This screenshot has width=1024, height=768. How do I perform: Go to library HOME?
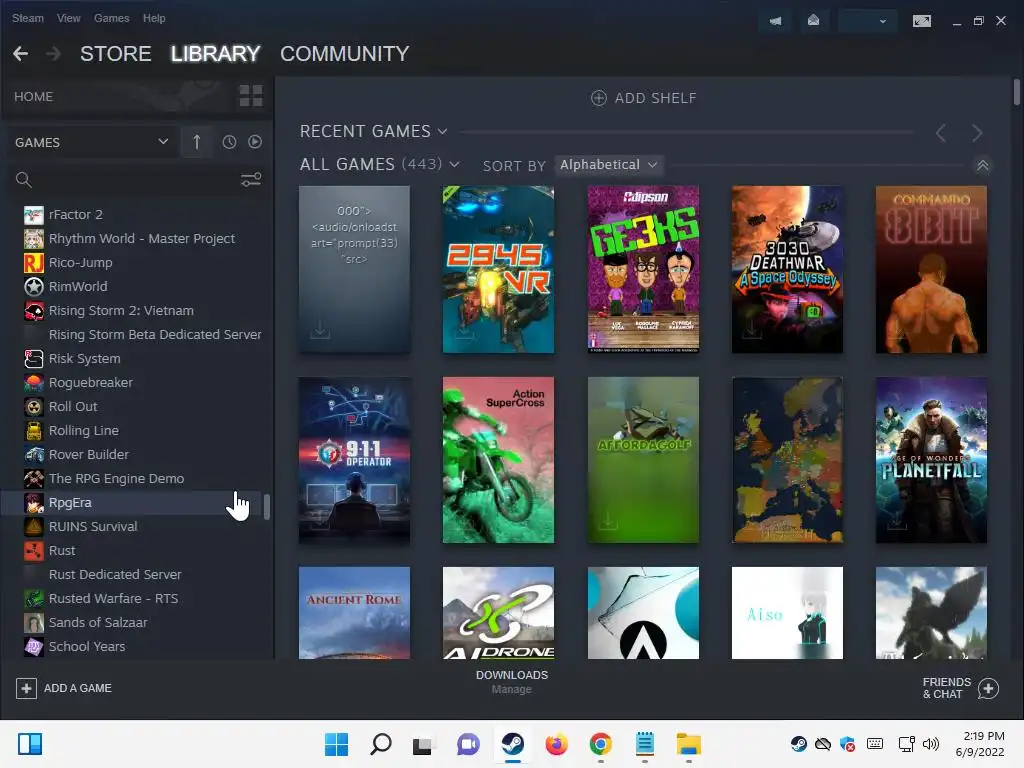click(x=33, y=97)
